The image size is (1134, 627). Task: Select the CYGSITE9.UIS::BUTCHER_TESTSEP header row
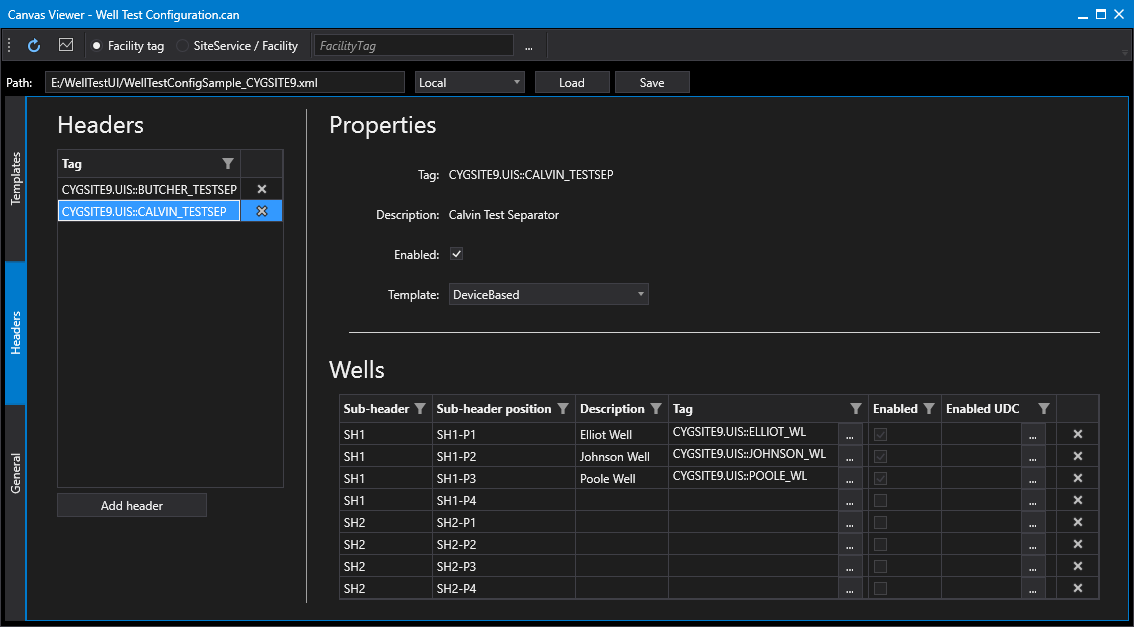point(149,189)
